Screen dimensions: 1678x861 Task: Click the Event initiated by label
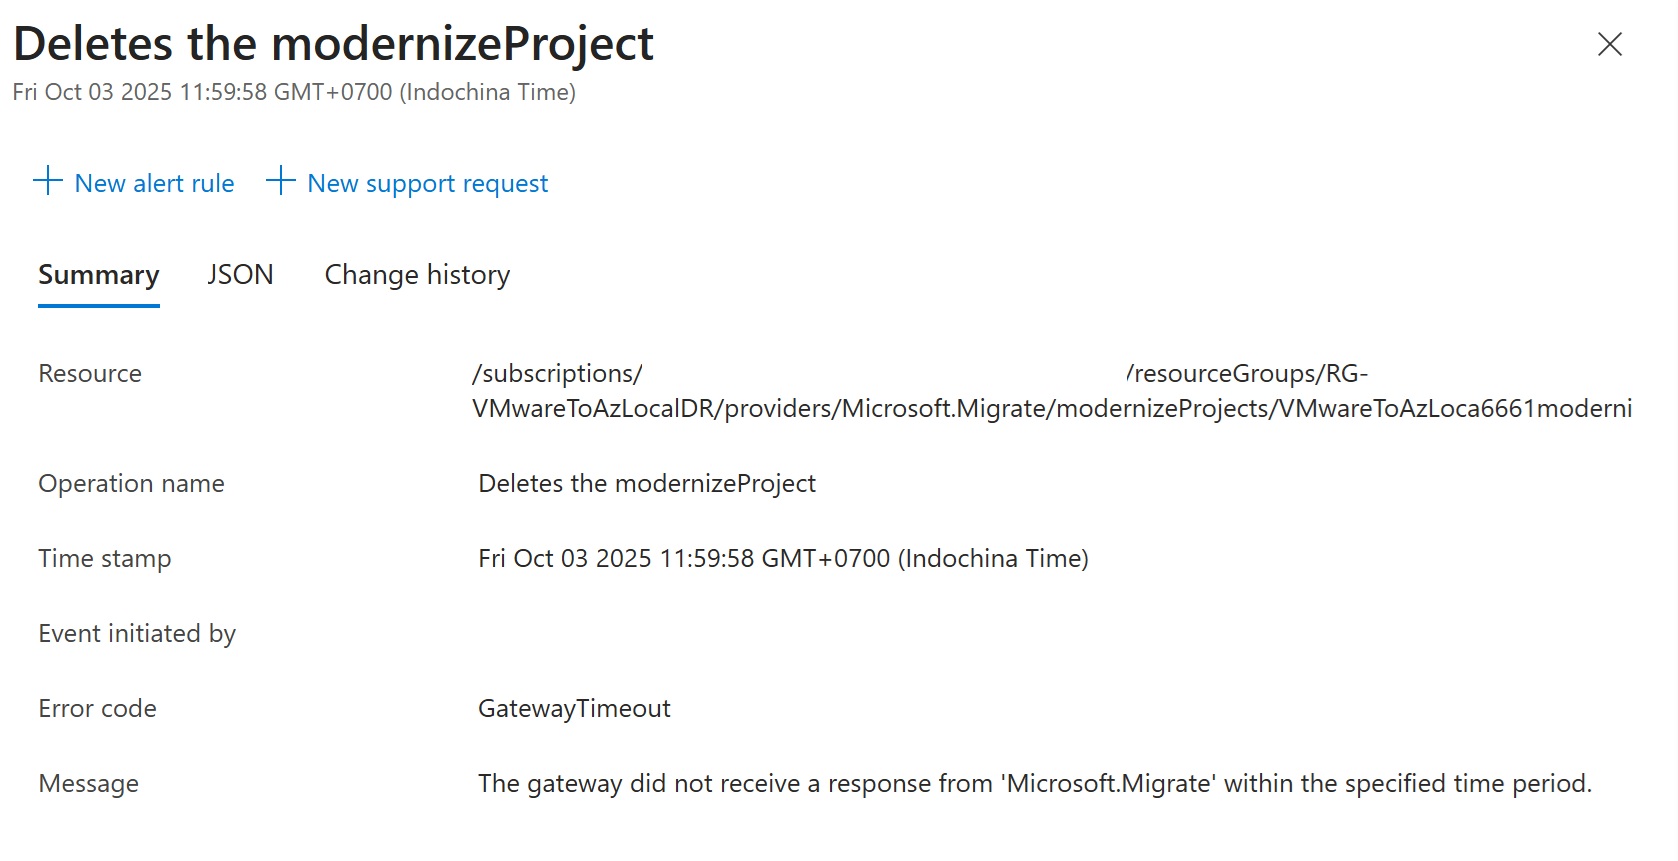136,633
